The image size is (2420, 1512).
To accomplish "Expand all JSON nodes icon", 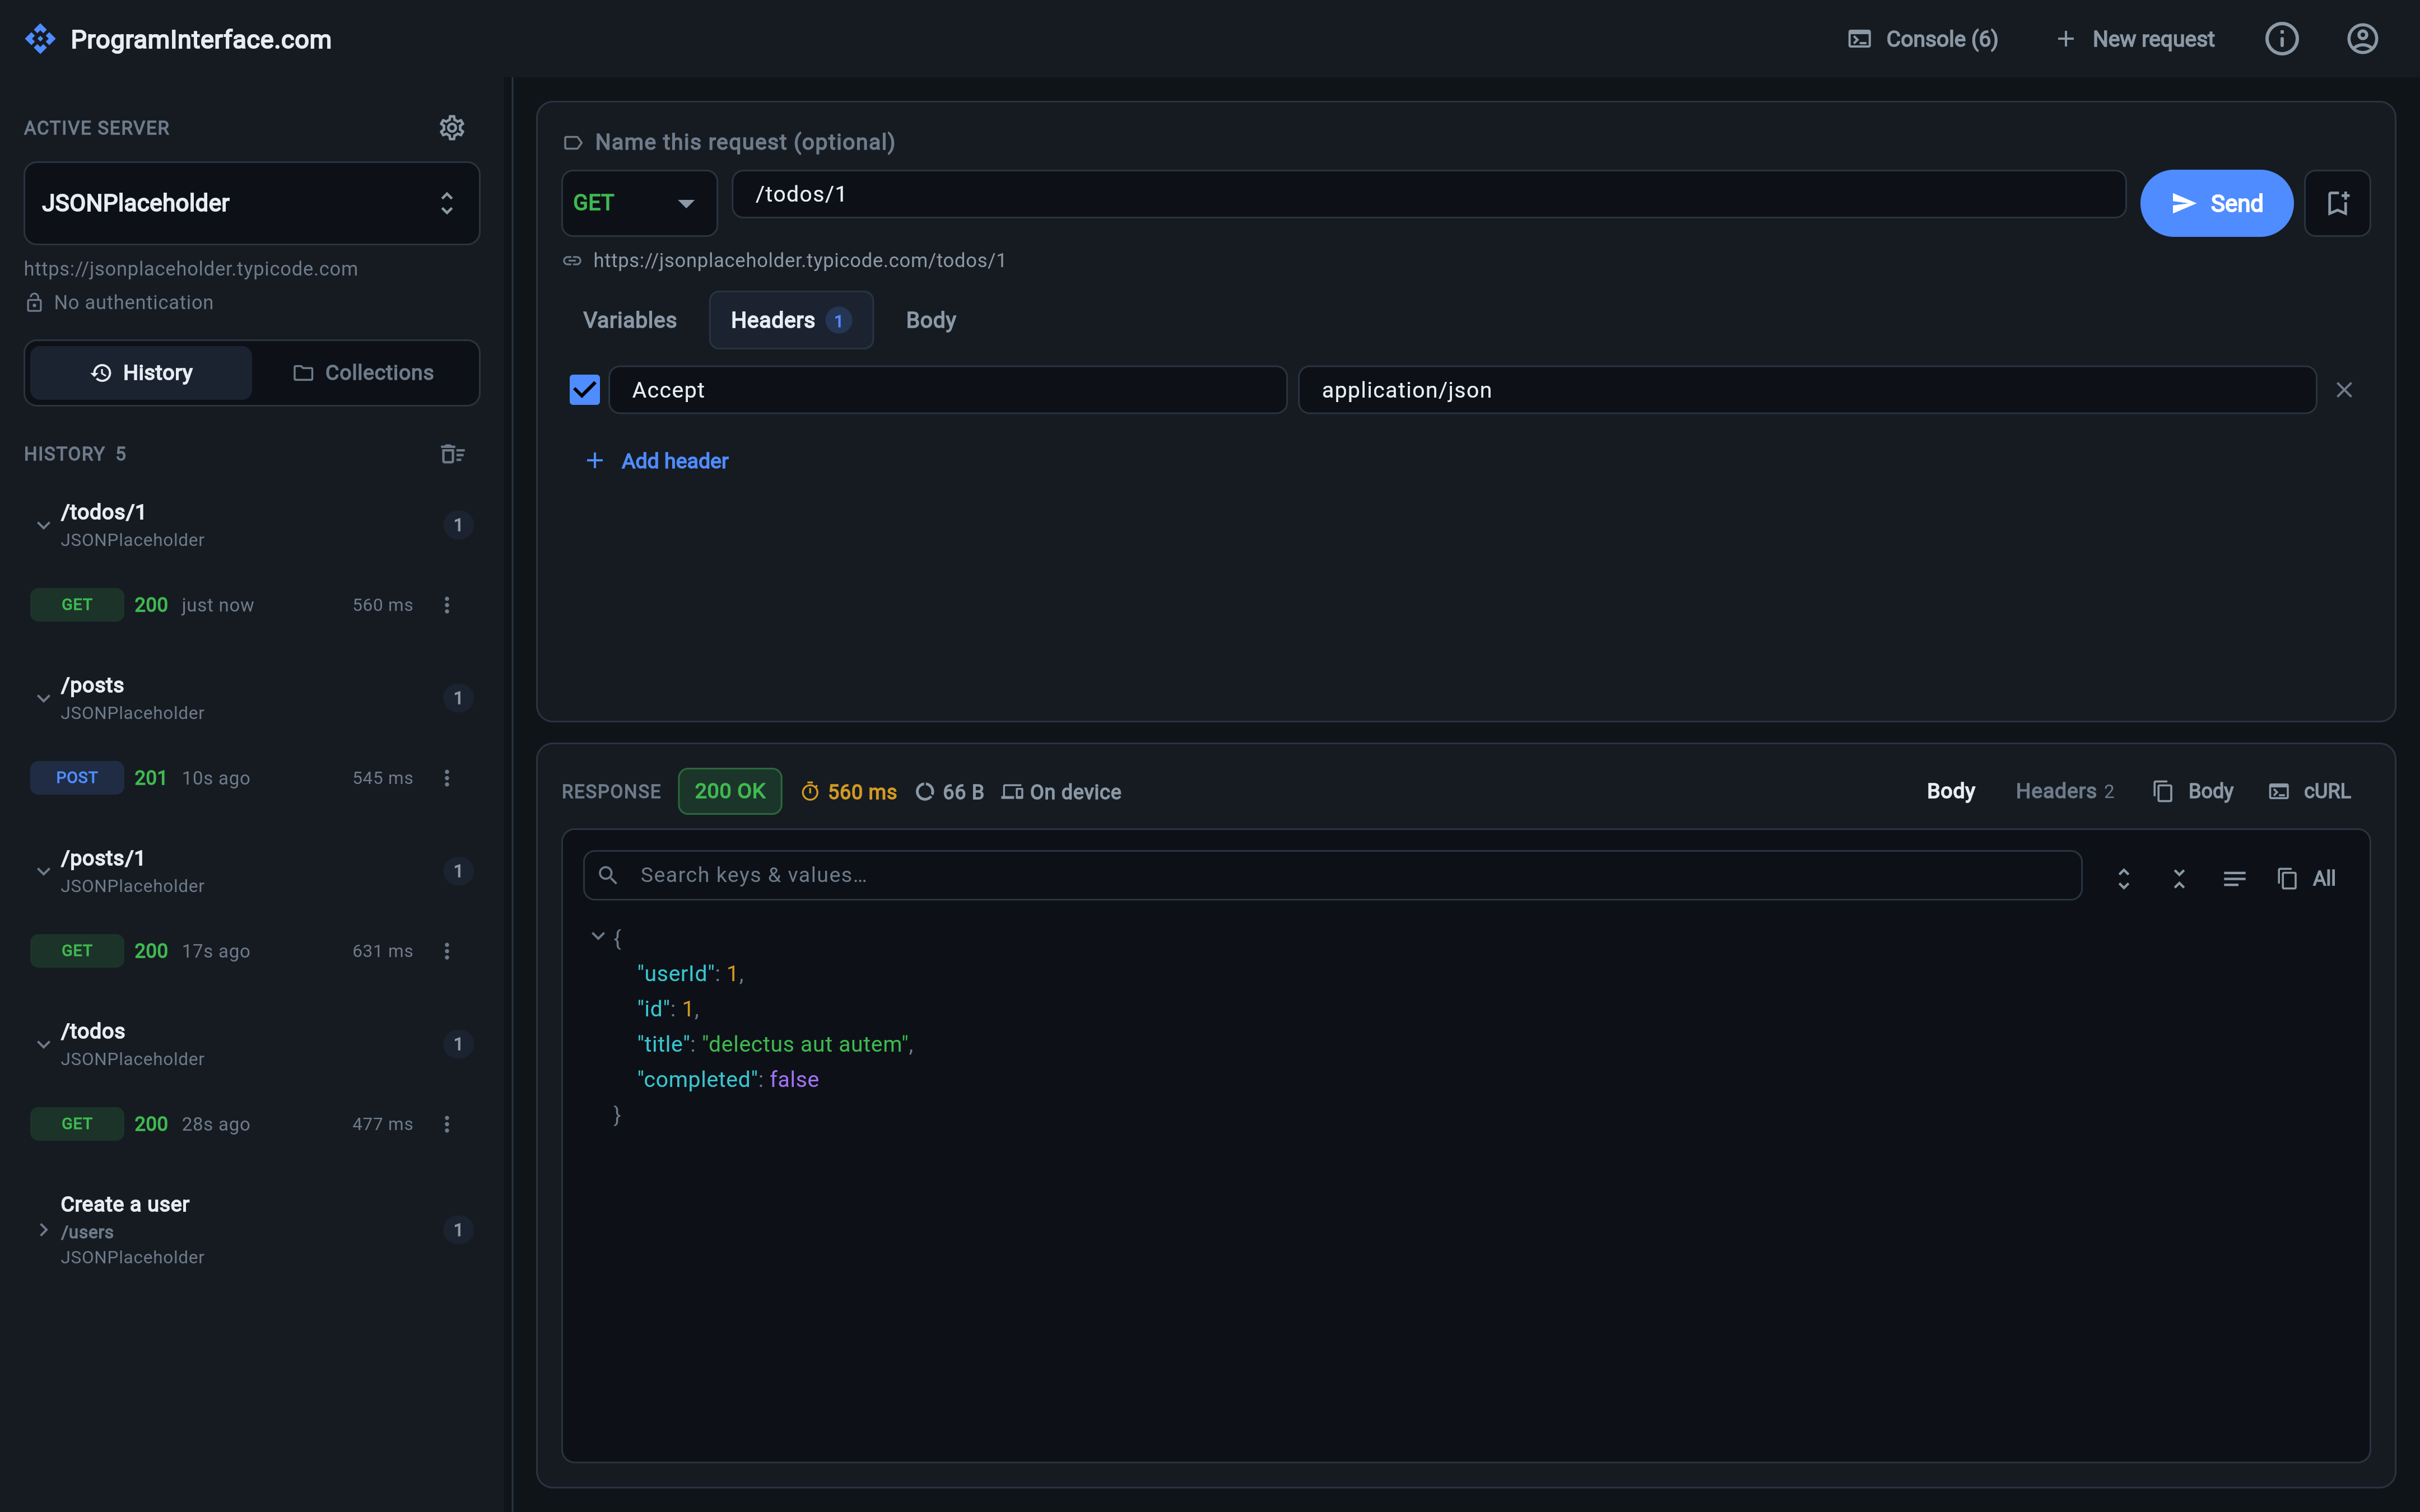I will click(2123, 878).
